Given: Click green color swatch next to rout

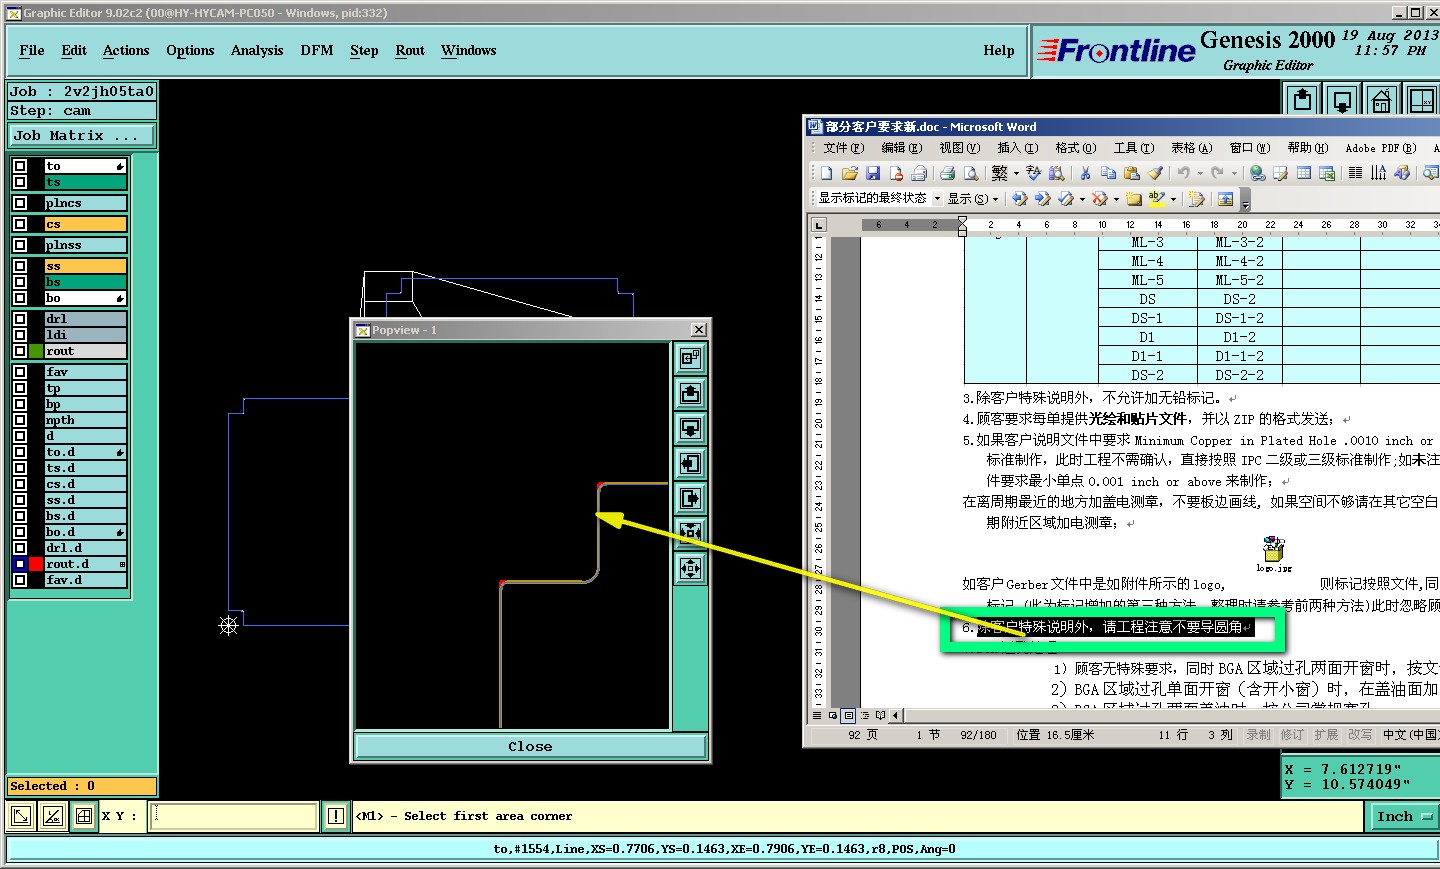Looking at the screenshot, I should (36, 351).
